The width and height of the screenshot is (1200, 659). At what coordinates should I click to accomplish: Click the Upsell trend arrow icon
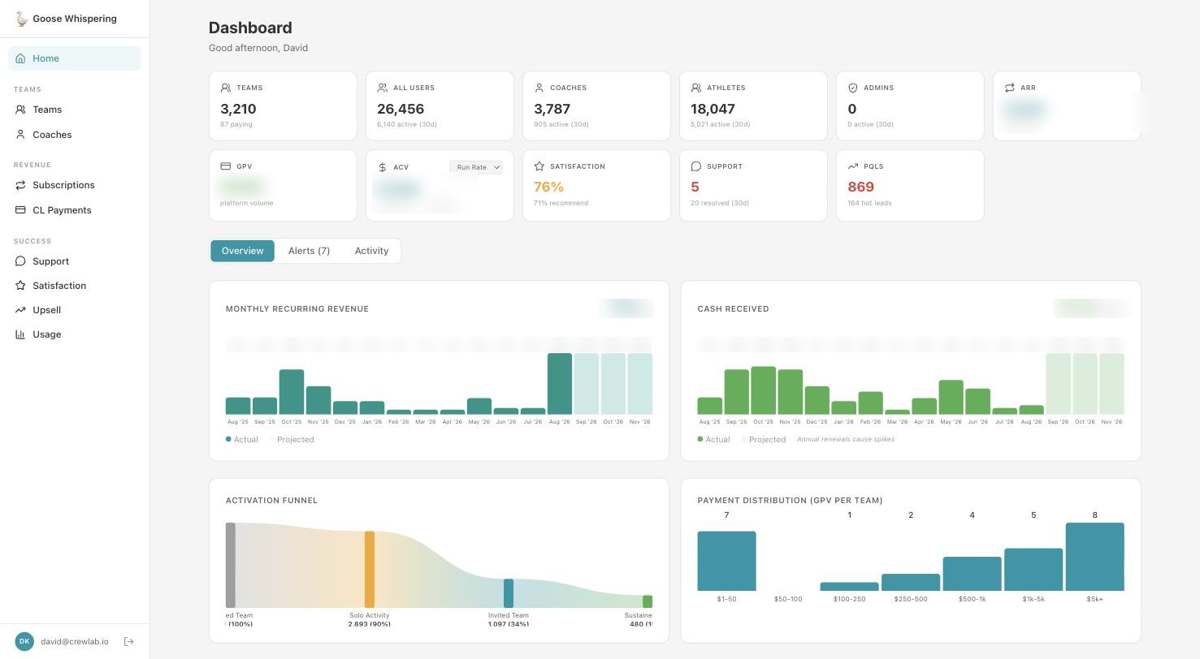[x=21, y=310]
